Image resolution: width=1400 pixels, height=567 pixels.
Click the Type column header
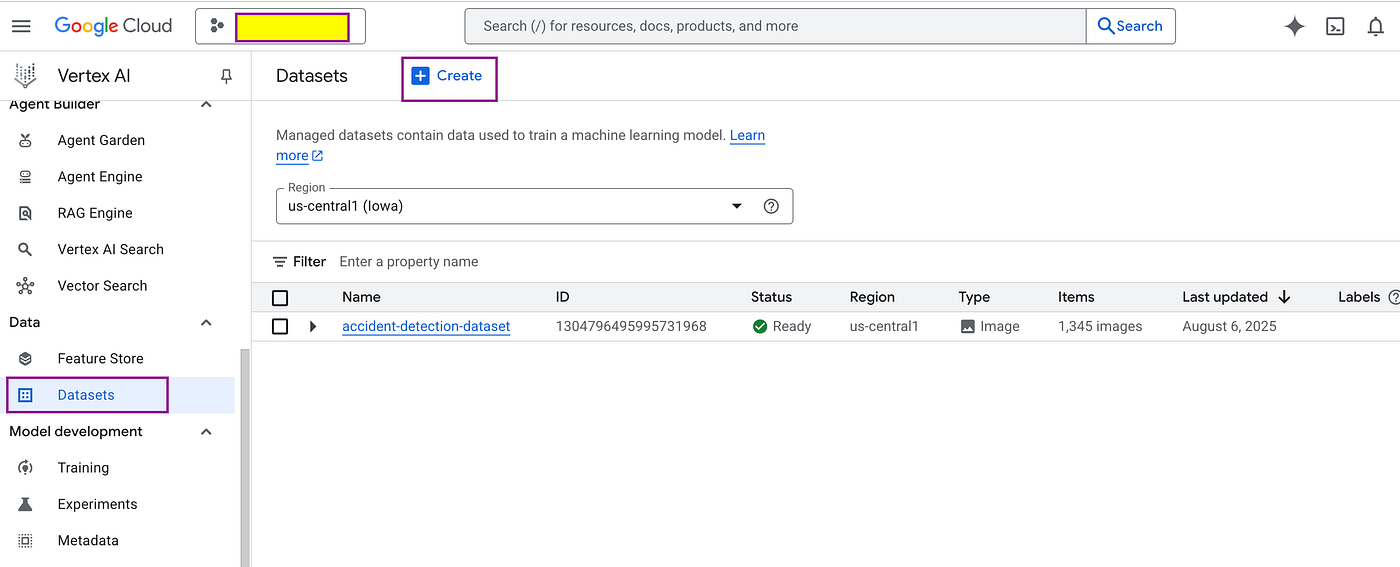[x=974, y=297]
